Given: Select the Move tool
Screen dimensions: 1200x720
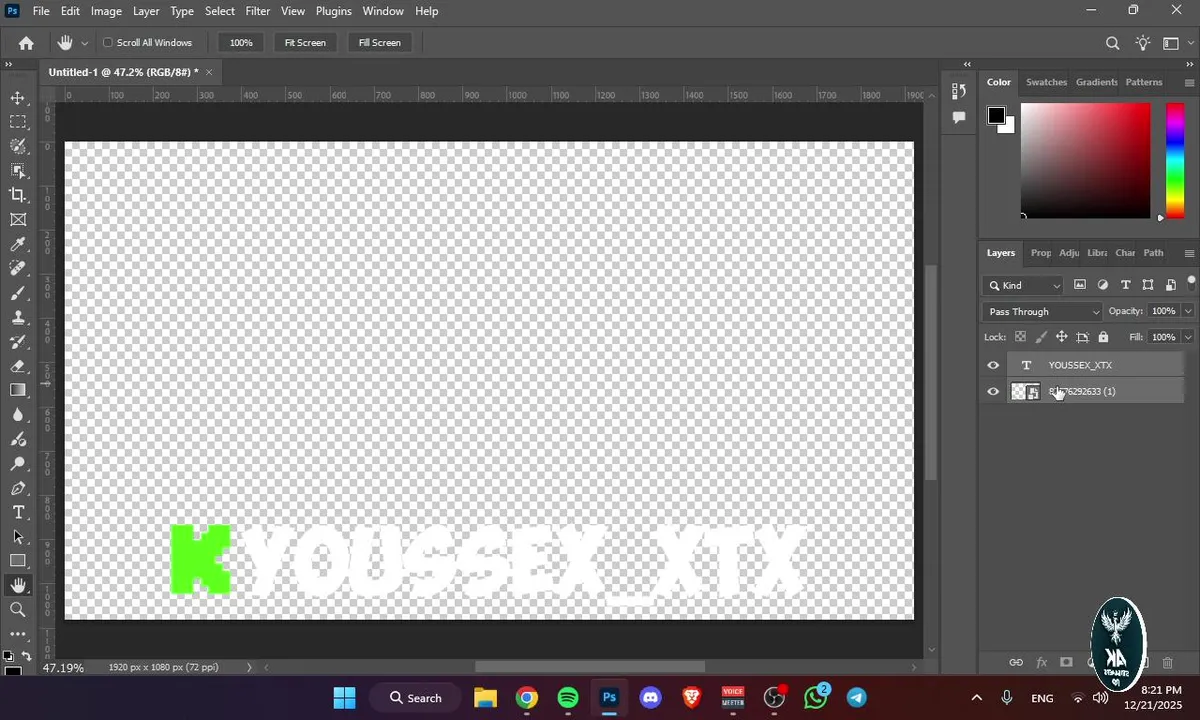Looking at the screenshot, I should click(x=18, y=98).
